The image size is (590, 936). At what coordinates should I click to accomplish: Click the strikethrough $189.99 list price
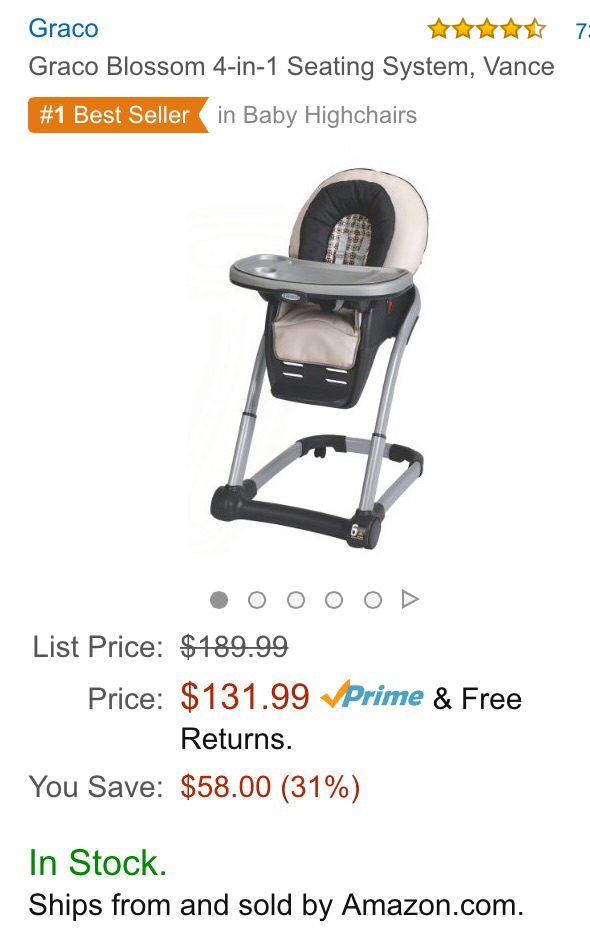234,646
